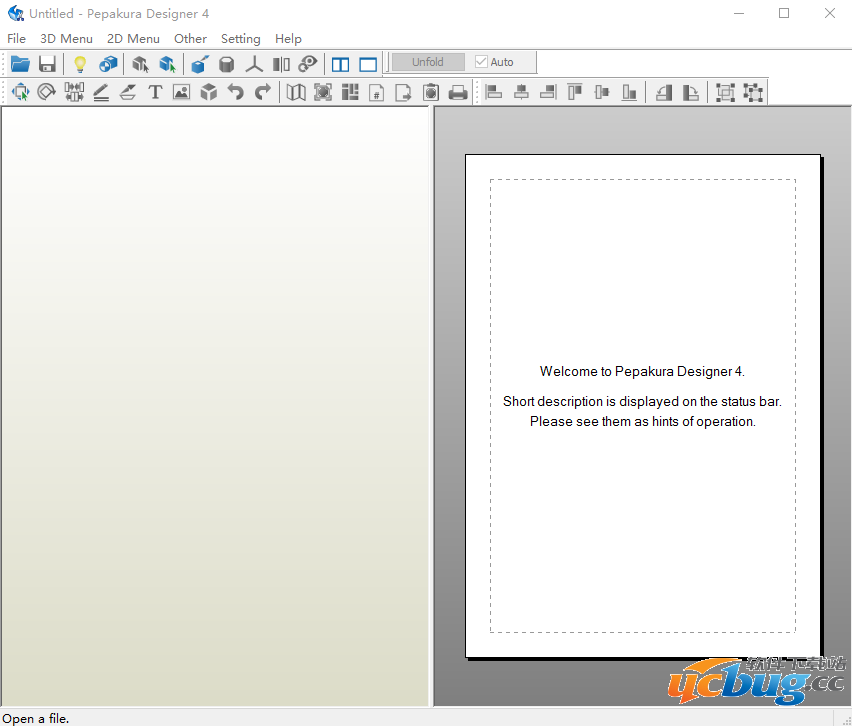
Task: Expand the Other menu dropdown
Action: pos(190,39)
